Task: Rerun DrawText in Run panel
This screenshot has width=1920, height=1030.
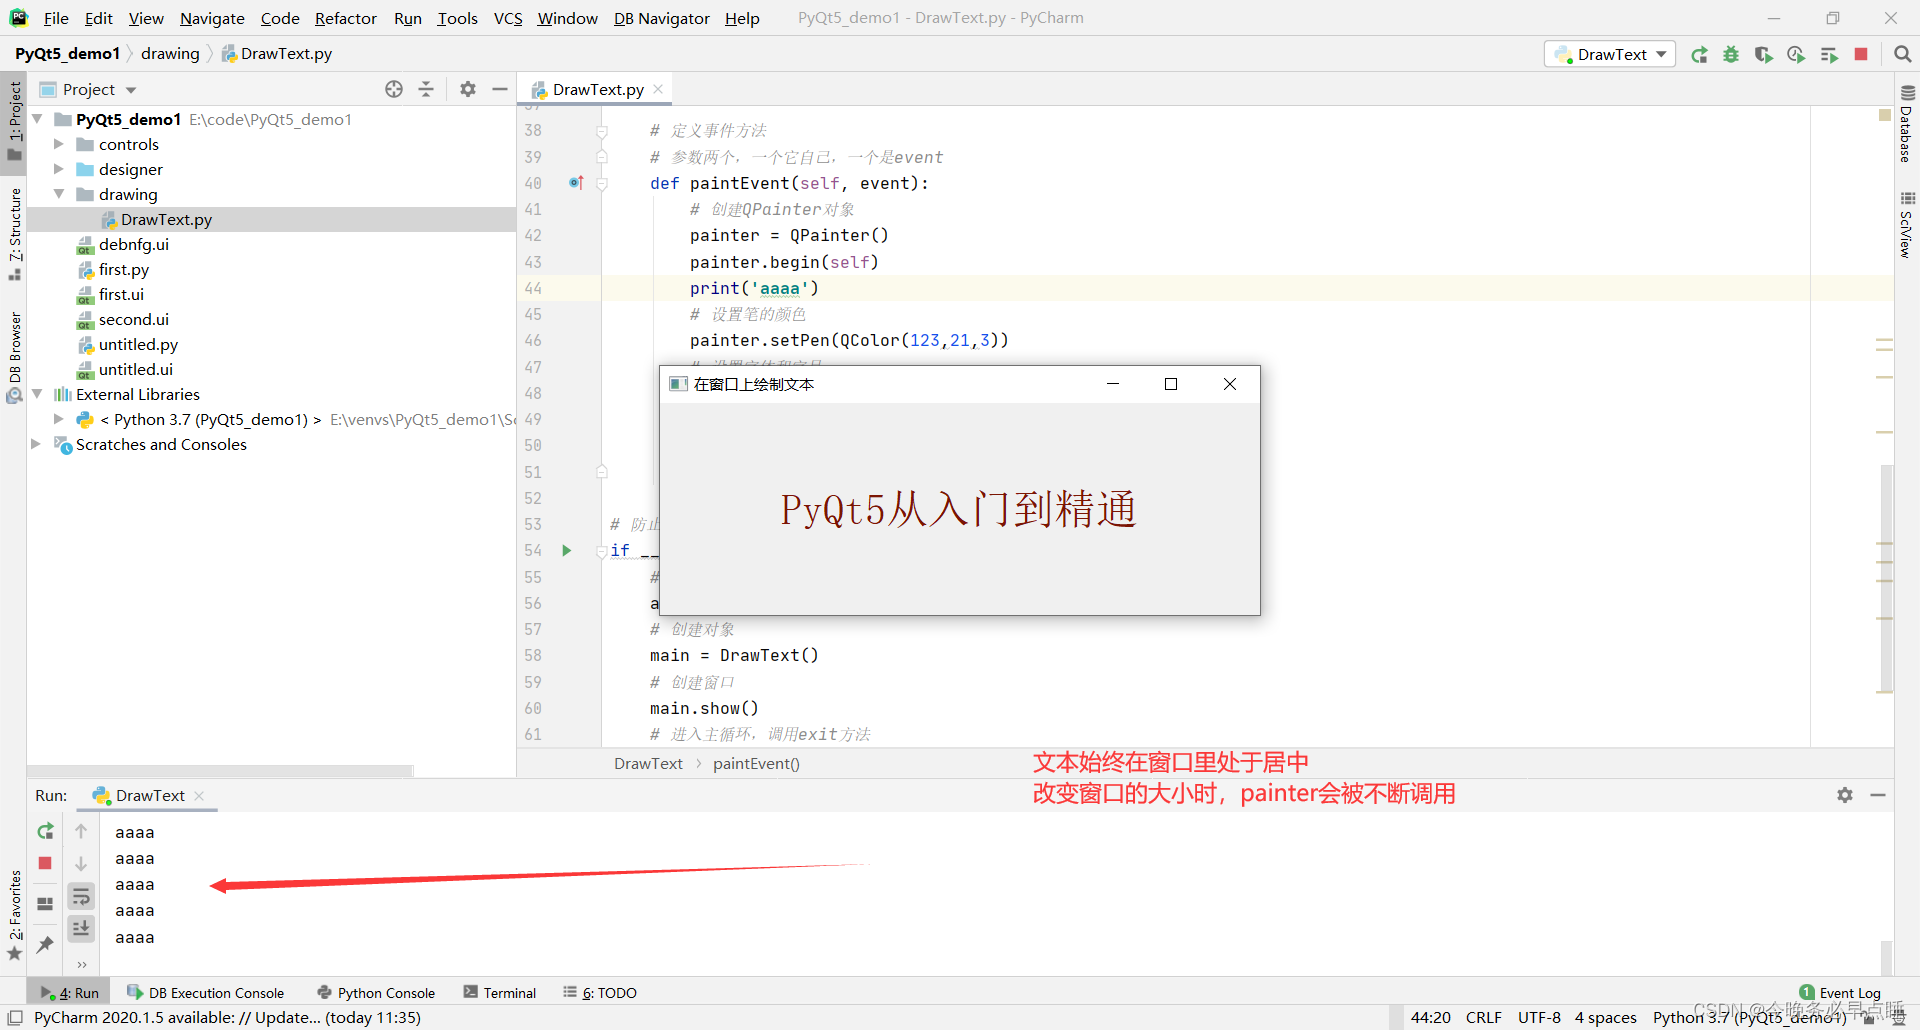Action: click(45, 831)
